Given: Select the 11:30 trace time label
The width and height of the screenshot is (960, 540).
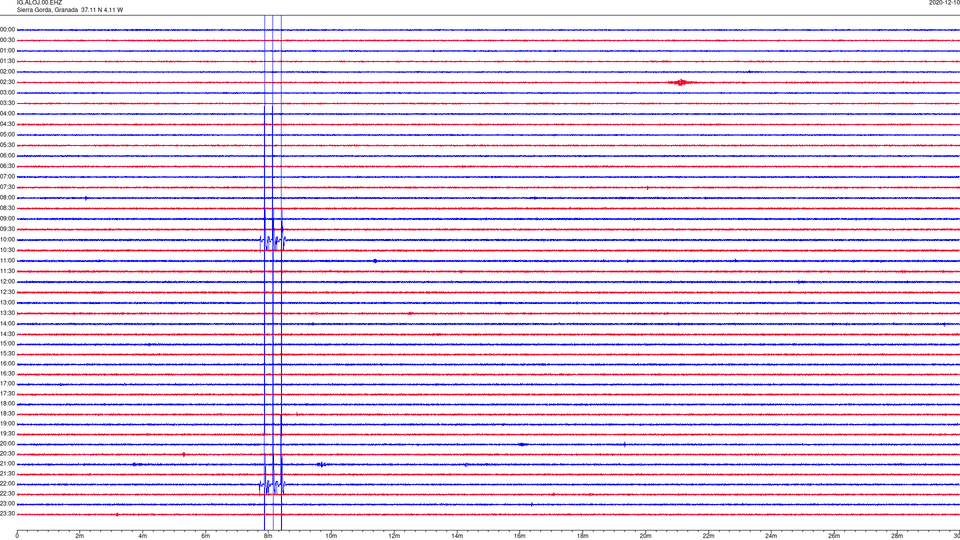Looking at the screenshot, I should [7, 271].
